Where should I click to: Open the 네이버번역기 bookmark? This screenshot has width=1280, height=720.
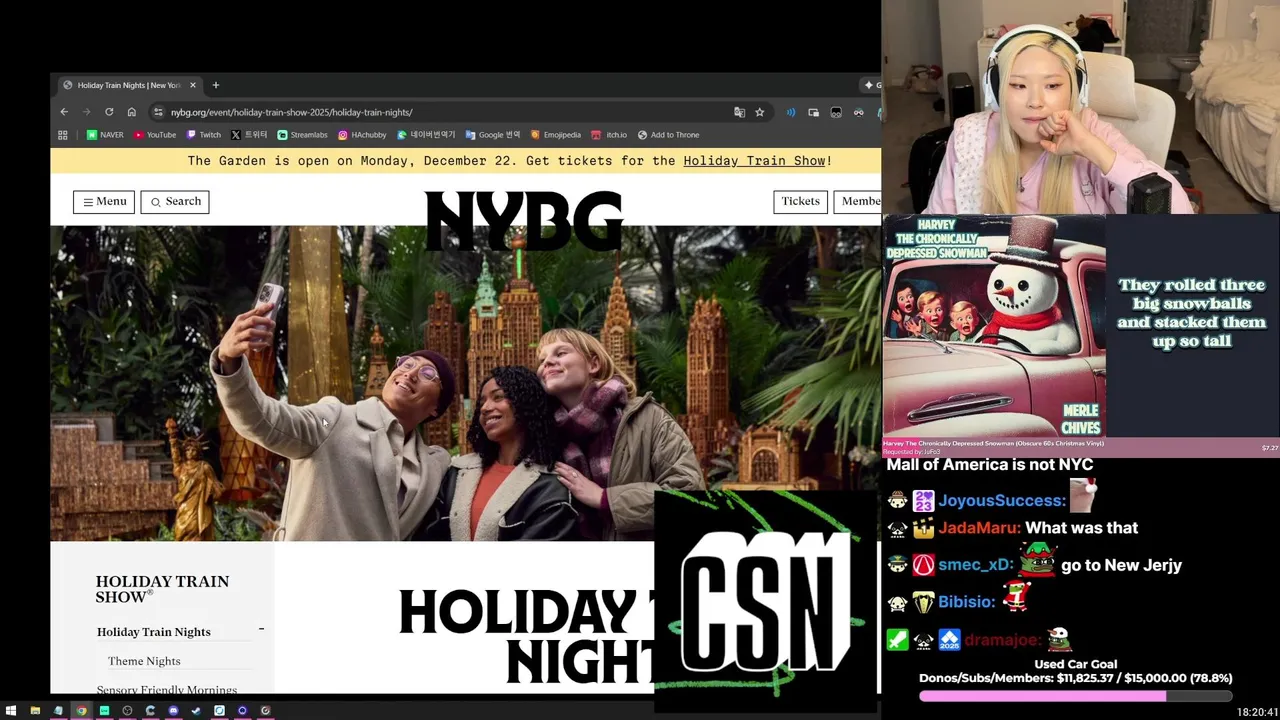click(x=426, y=135)
